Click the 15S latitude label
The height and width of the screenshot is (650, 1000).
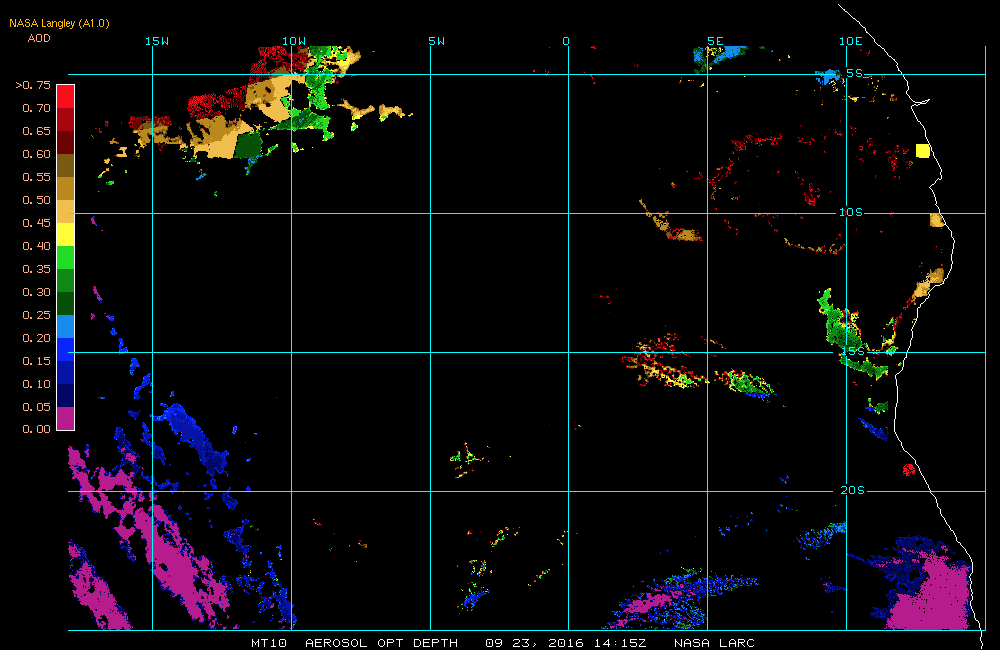853,351
